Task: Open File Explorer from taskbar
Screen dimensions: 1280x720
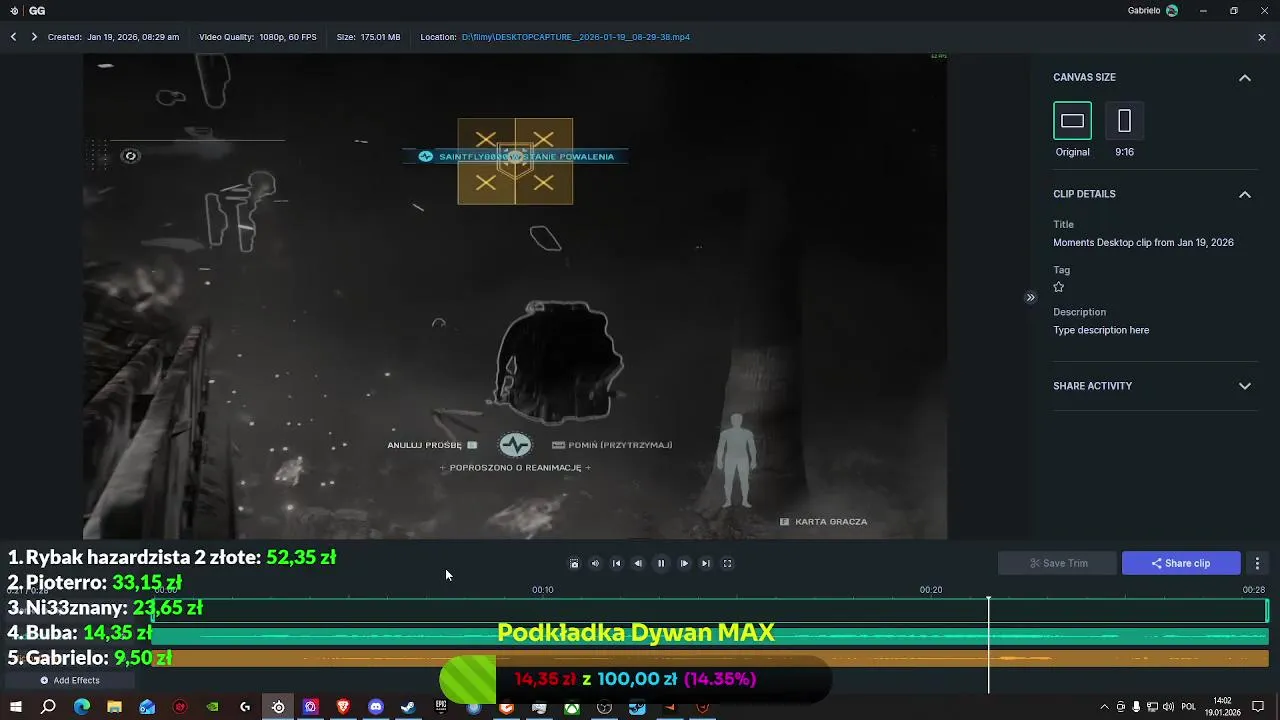Action: click(x=114, y=707)
